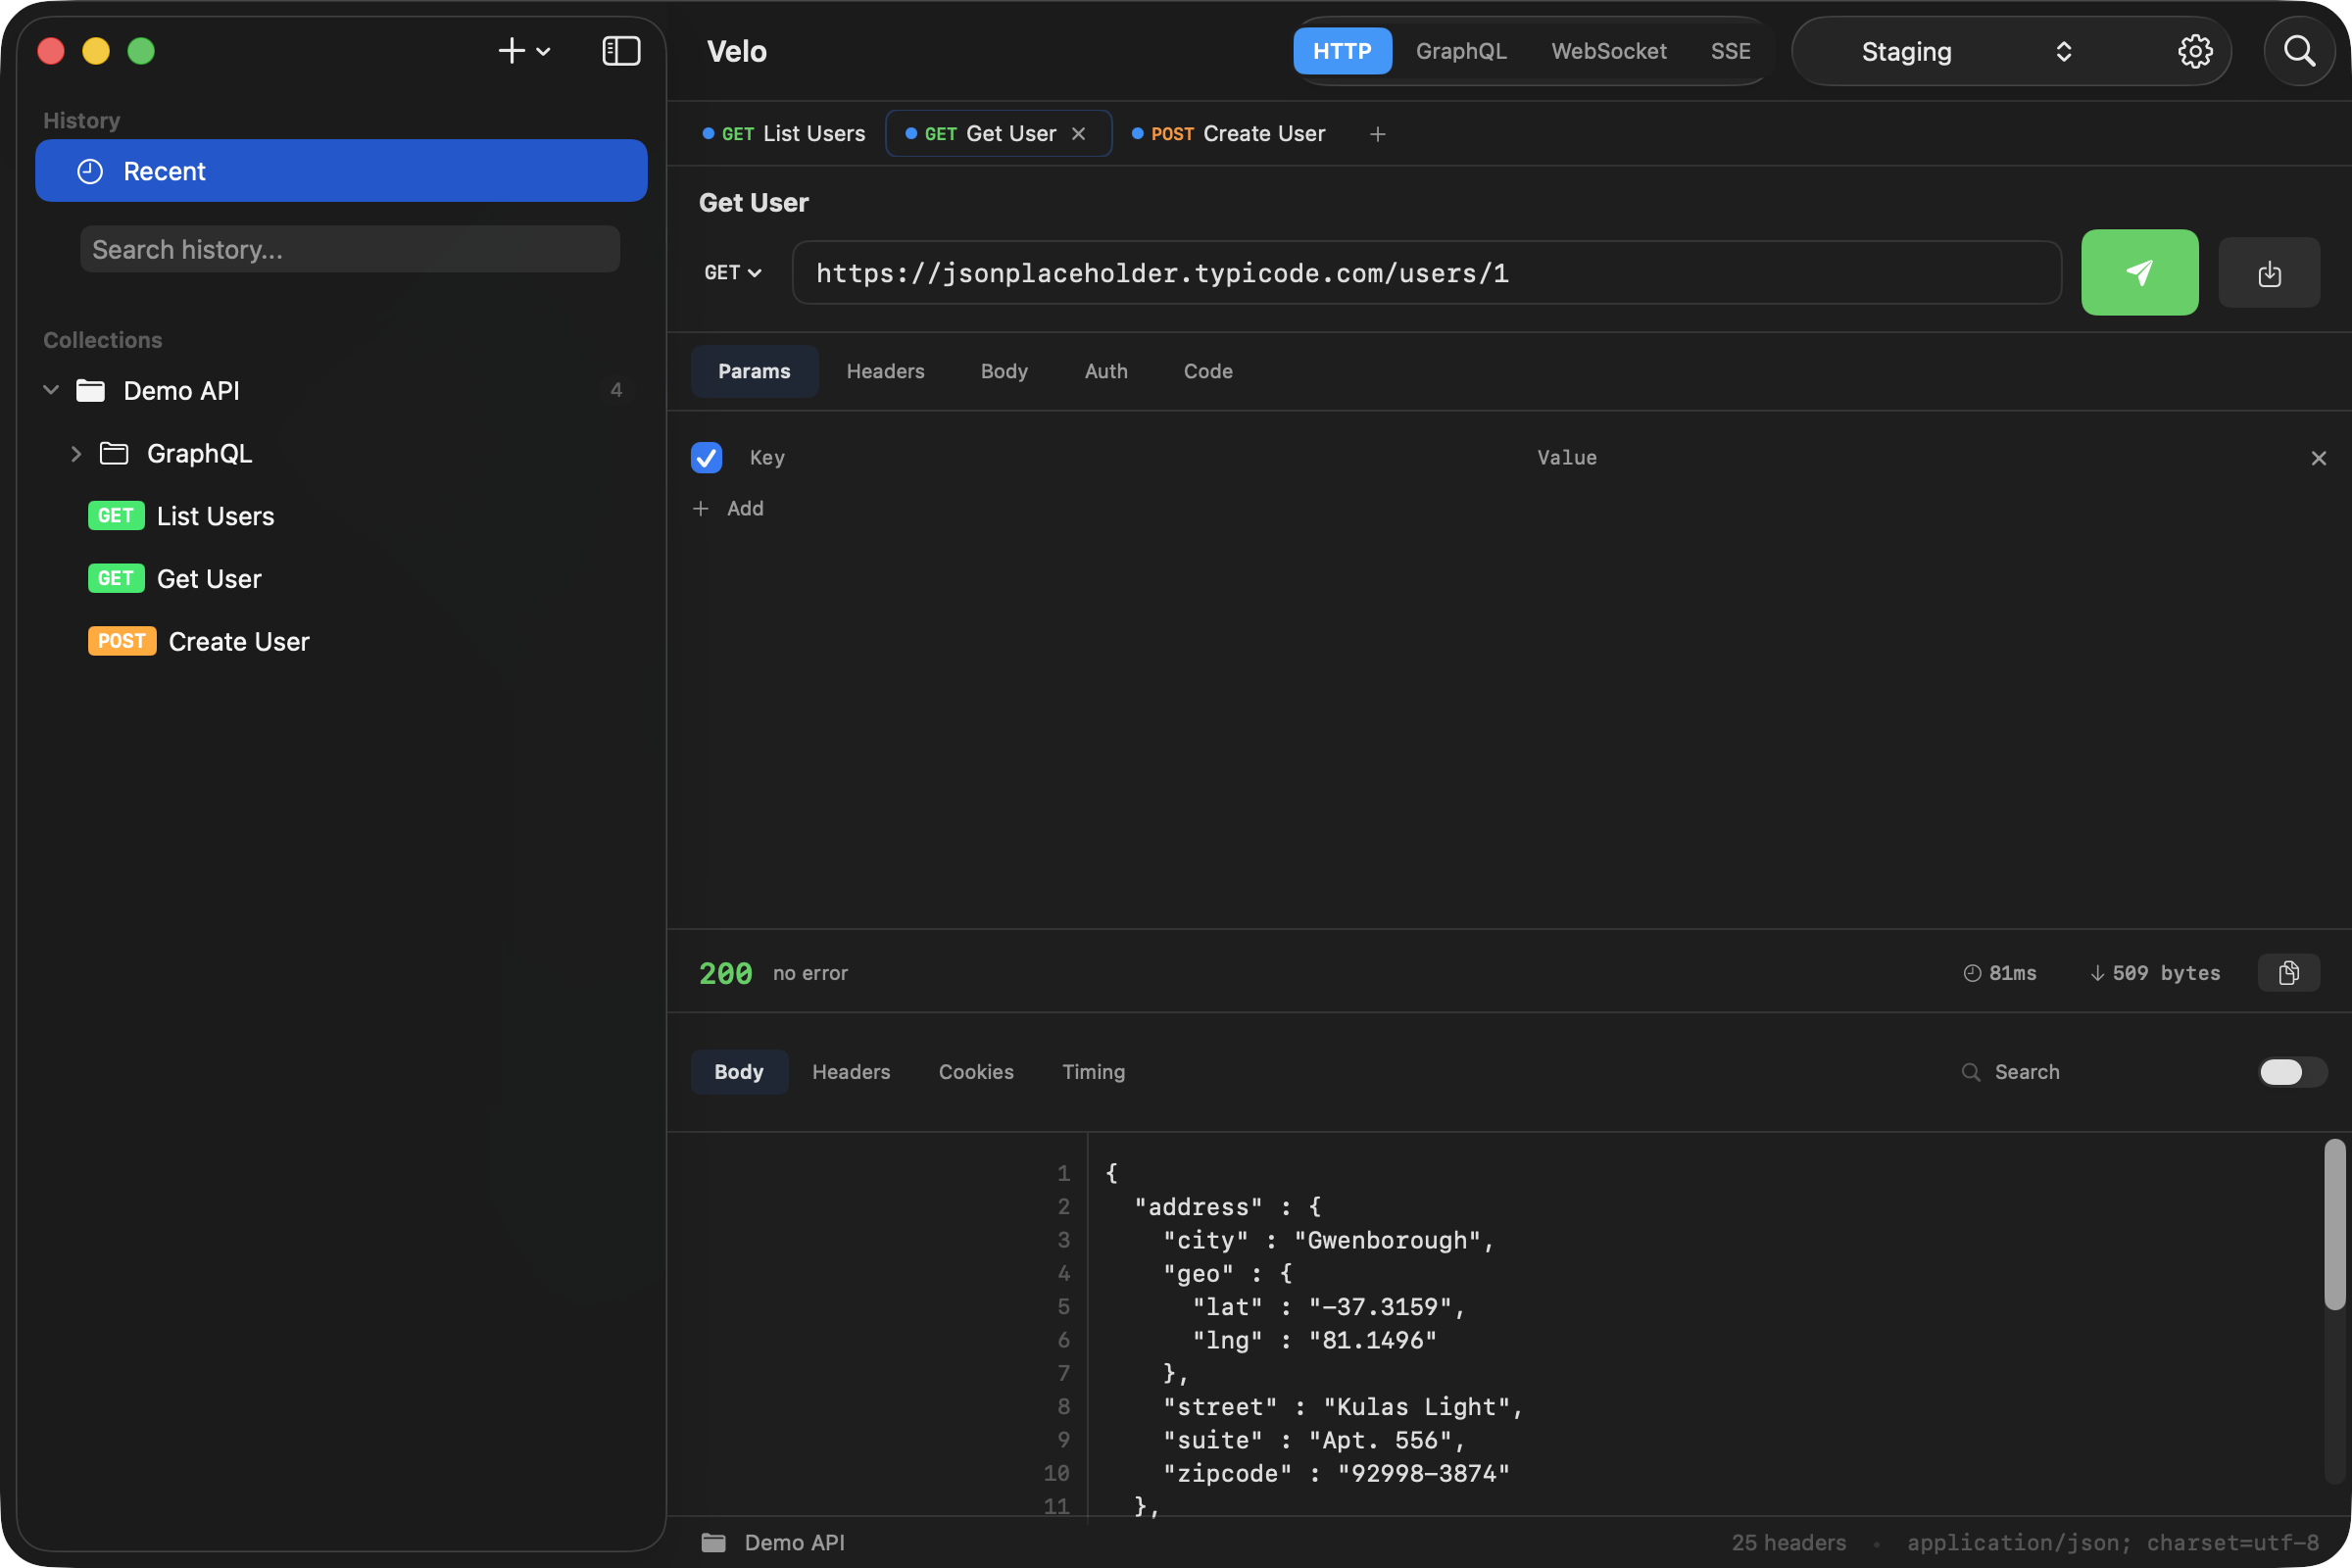Toggle the sidebar panel icon
The height and width of the screenshot is (1568, 2352).
pos(621,51)
